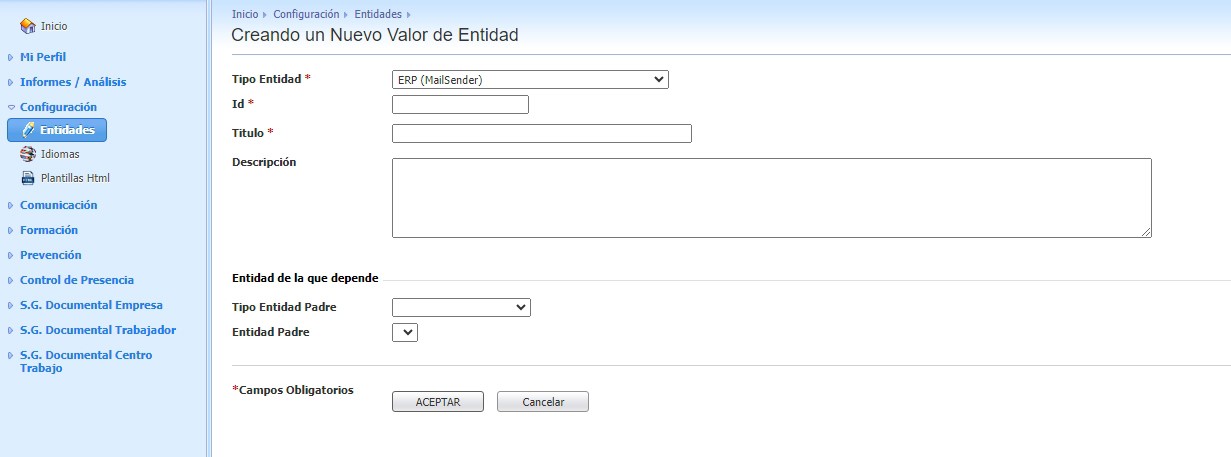Focus the Titulo input field
The height and width of the screenshot is (457, 1231).
[x=541, y=134]
